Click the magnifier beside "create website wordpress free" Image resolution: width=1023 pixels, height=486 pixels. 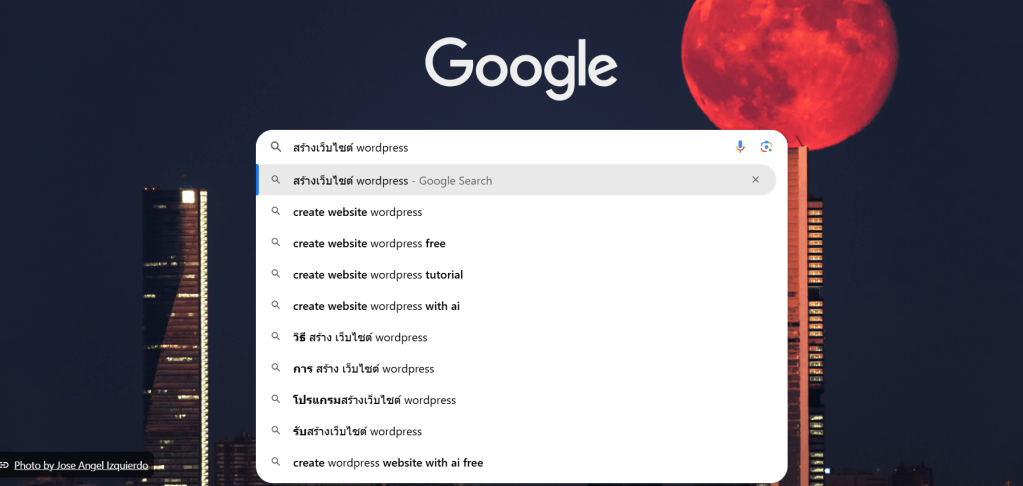[x=276, y=243]
